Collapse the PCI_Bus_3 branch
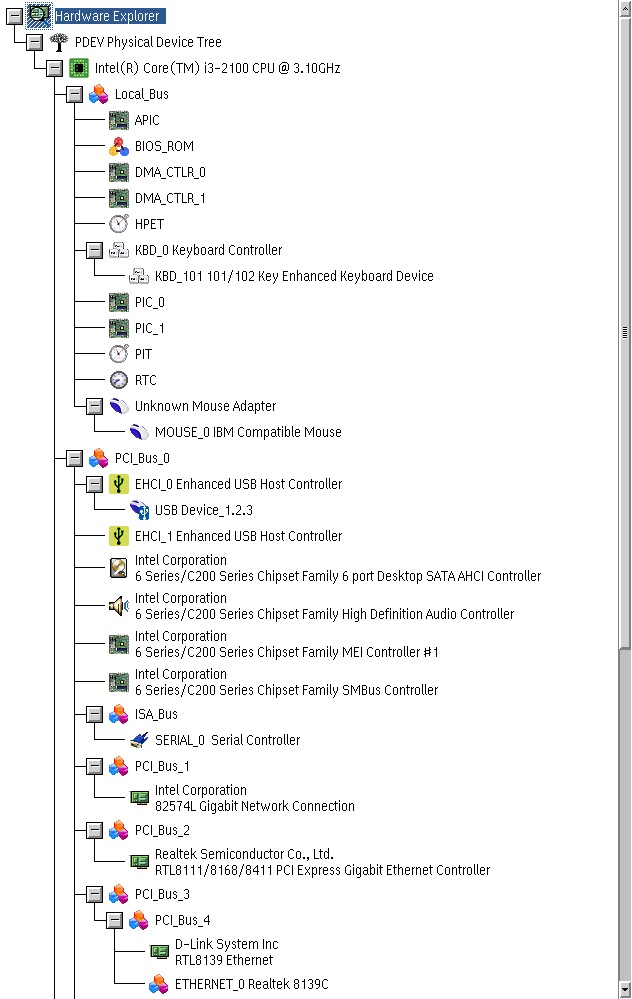Viewport: 632px width, 999px height. pyautogui.click(x=94, y=895)
